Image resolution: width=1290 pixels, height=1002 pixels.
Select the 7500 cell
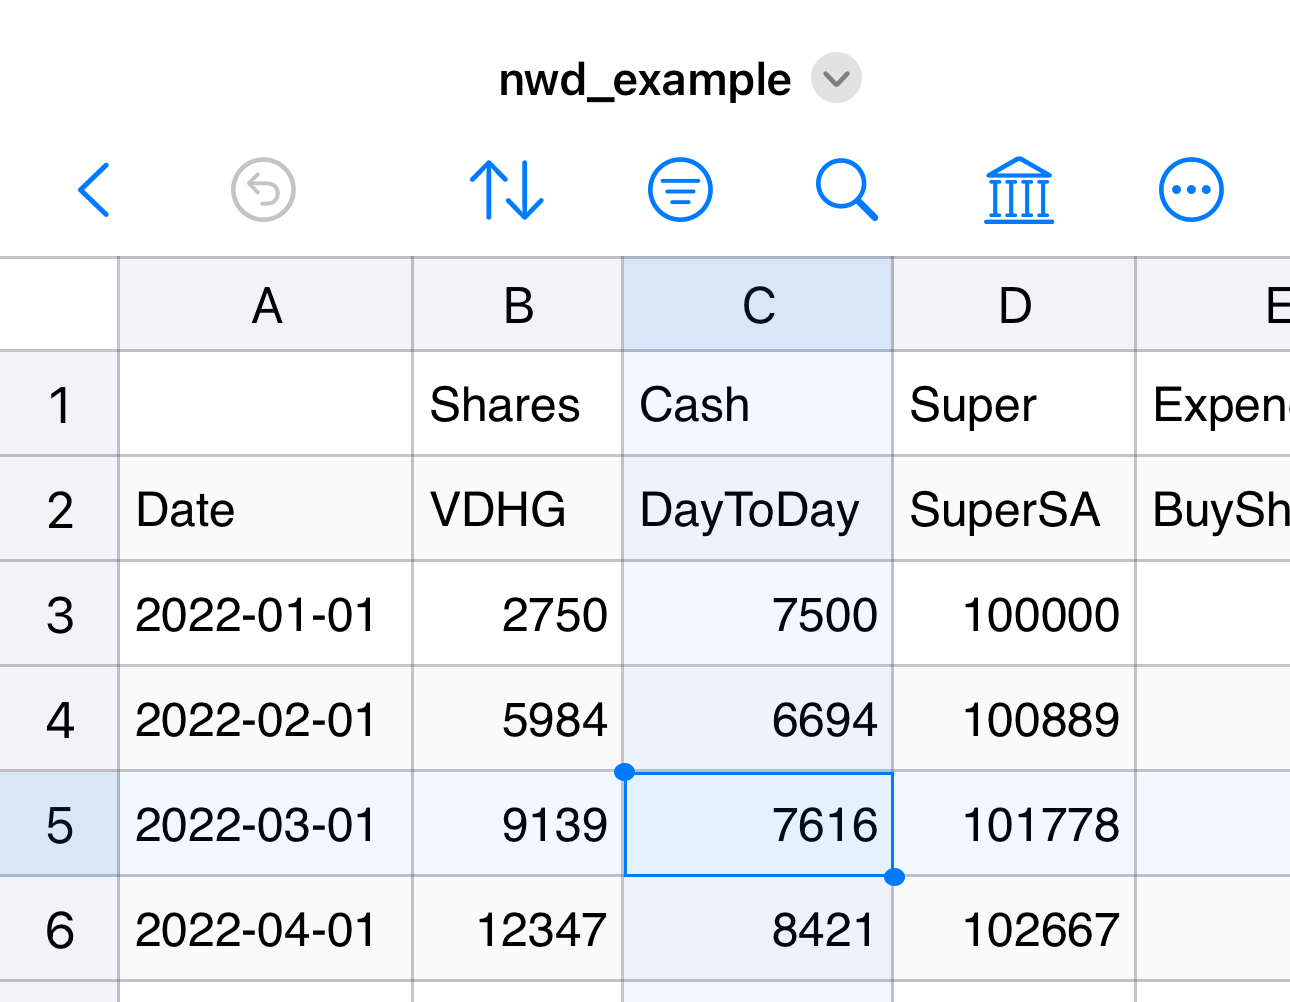[x=758, y=614]
